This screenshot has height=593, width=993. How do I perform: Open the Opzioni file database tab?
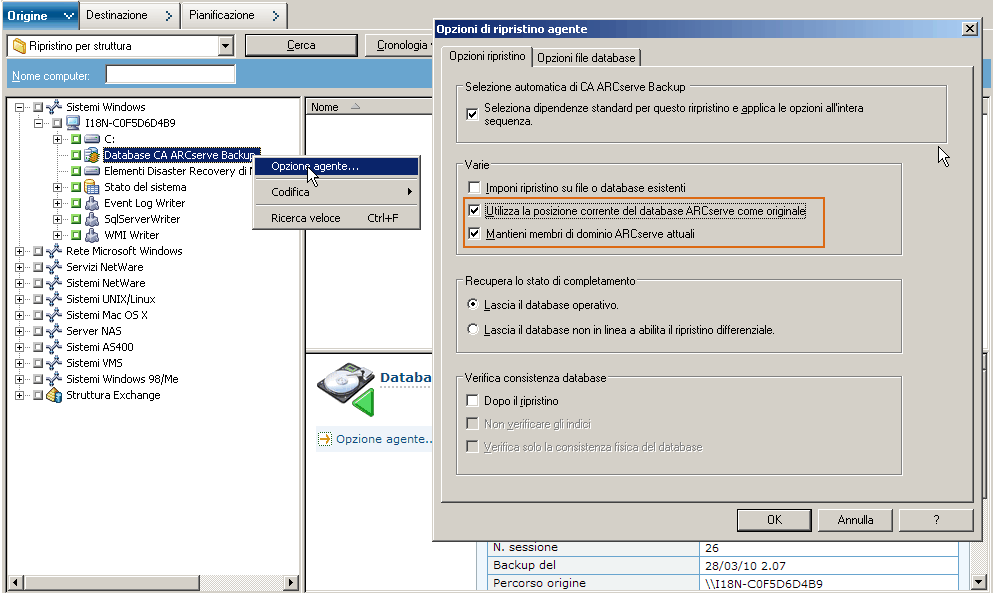586,58
